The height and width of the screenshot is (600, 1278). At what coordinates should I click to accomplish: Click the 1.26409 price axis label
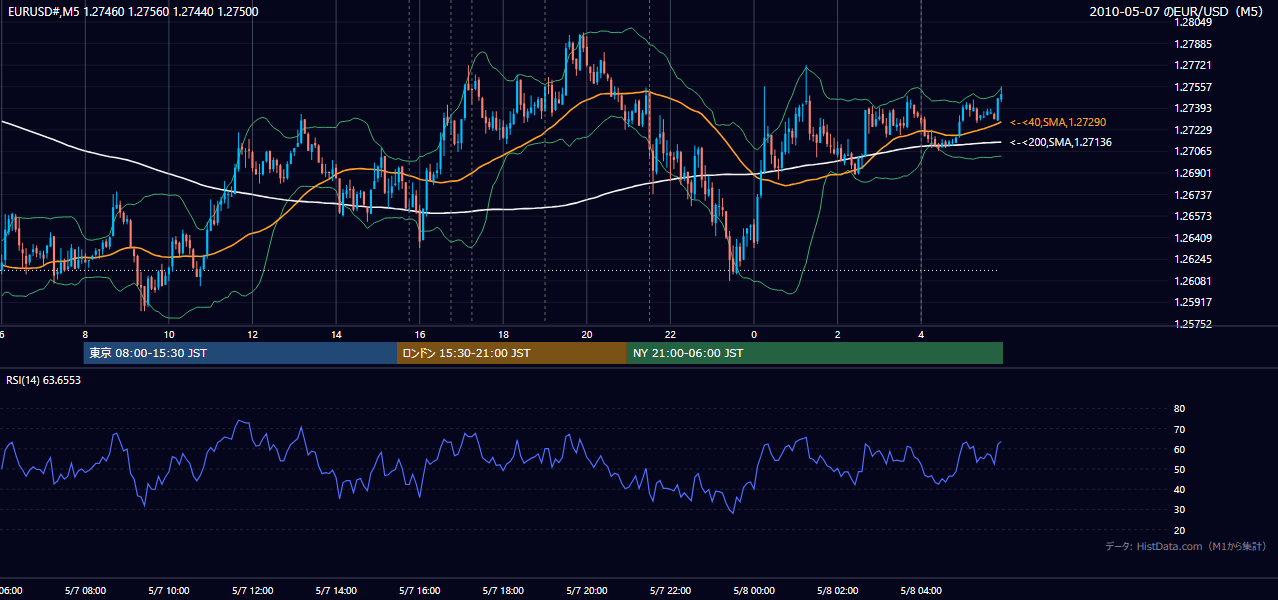coord(1192,238)
